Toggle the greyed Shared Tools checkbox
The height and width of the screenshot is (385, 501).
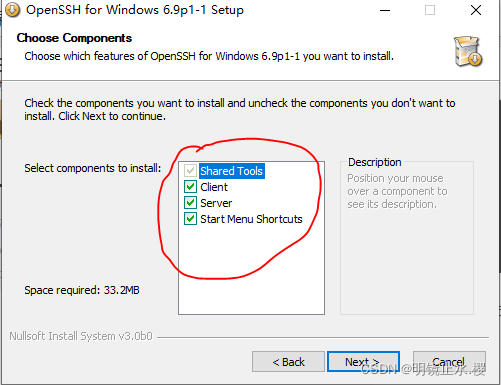click(x=190, y=171)
